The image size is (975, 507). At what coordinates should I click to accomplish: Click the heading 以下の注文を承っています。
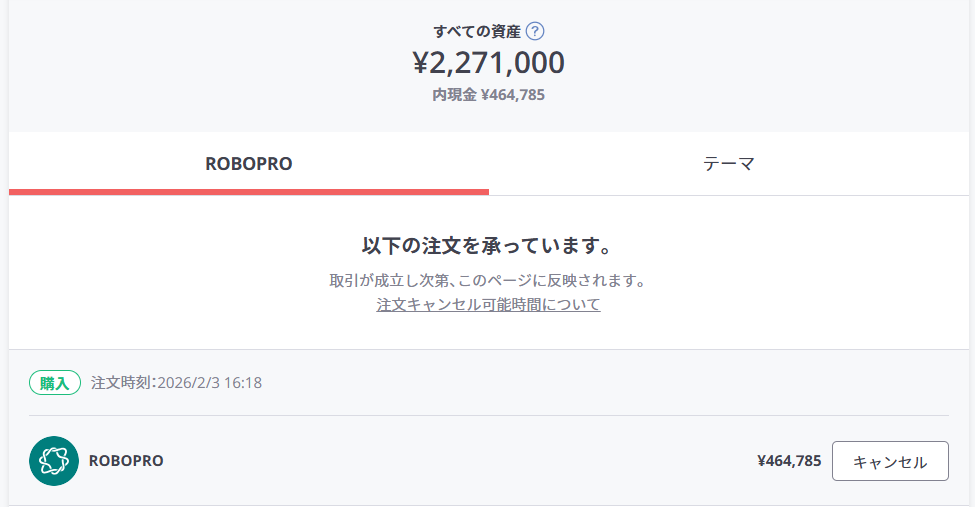click(x=488, y=245)
